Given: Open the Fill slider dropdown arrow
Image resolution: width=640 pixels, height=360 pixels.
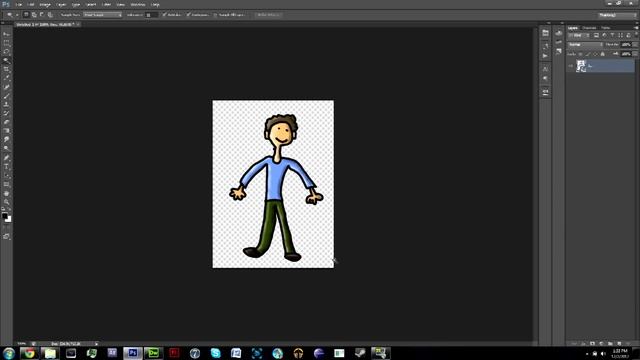Looking at the screenshot, I should coord(635,54).
